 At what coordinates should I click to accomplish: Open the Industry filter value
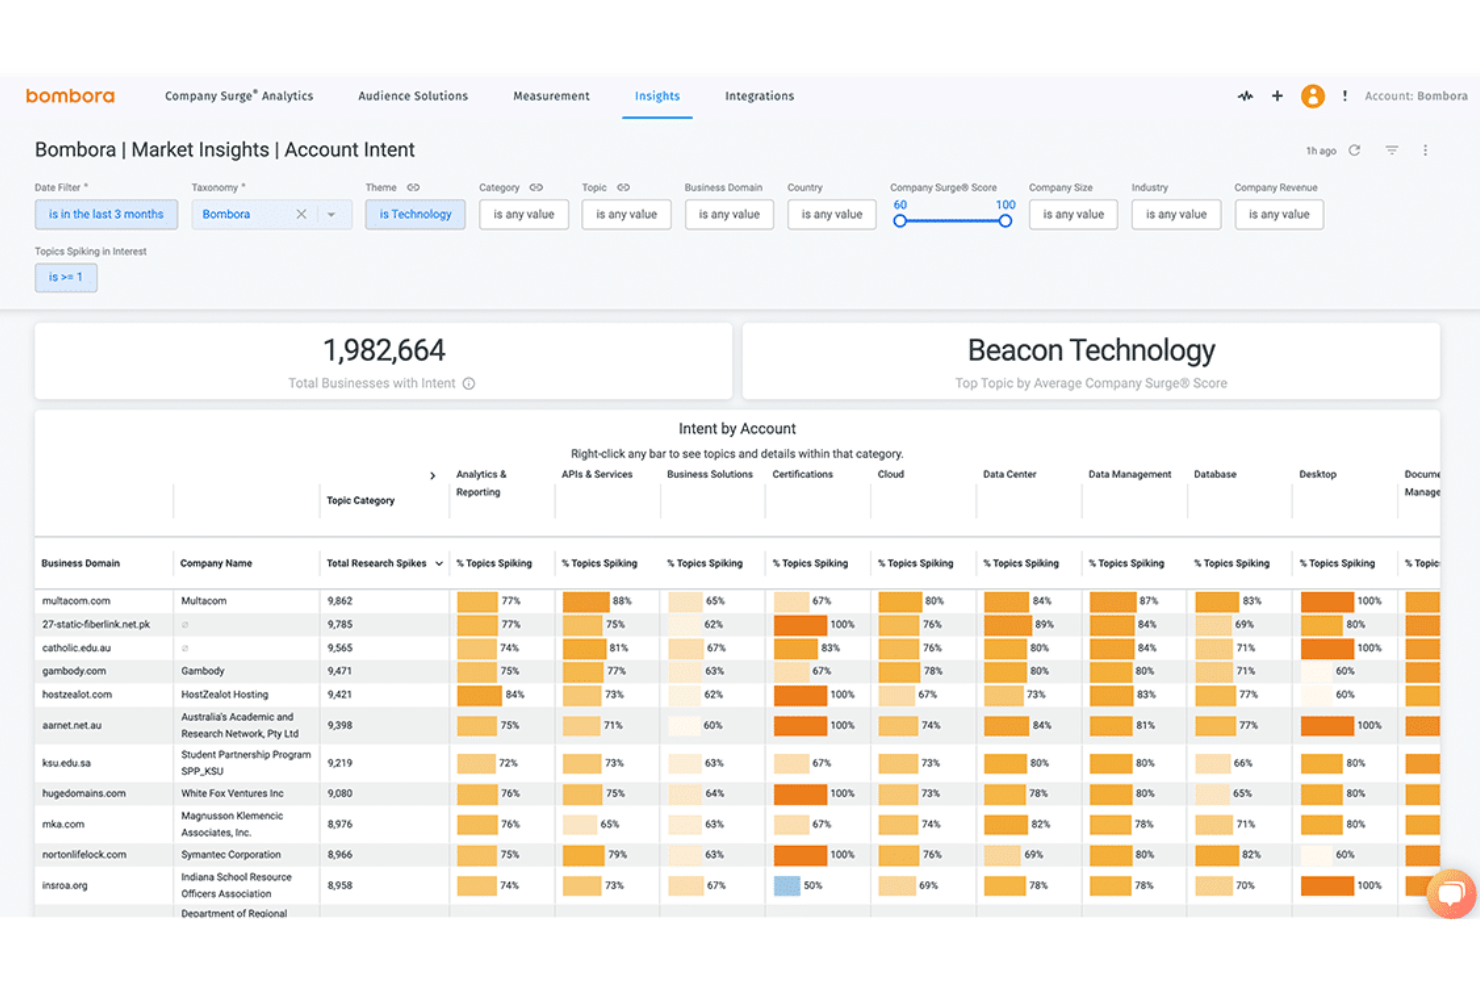tap(1176, 214)
